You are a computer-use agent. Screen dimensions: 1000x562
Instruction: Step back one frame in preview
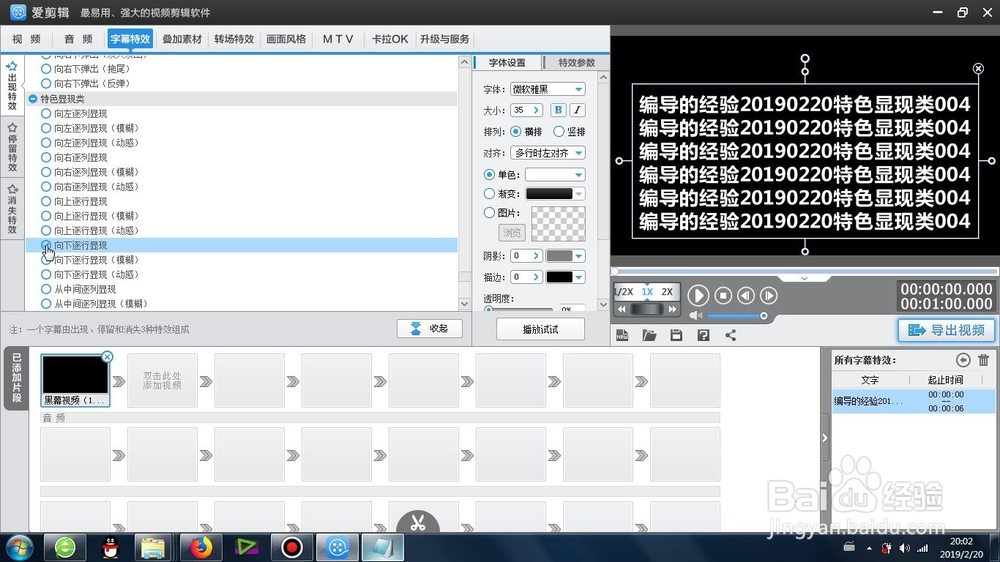(746, 295)
